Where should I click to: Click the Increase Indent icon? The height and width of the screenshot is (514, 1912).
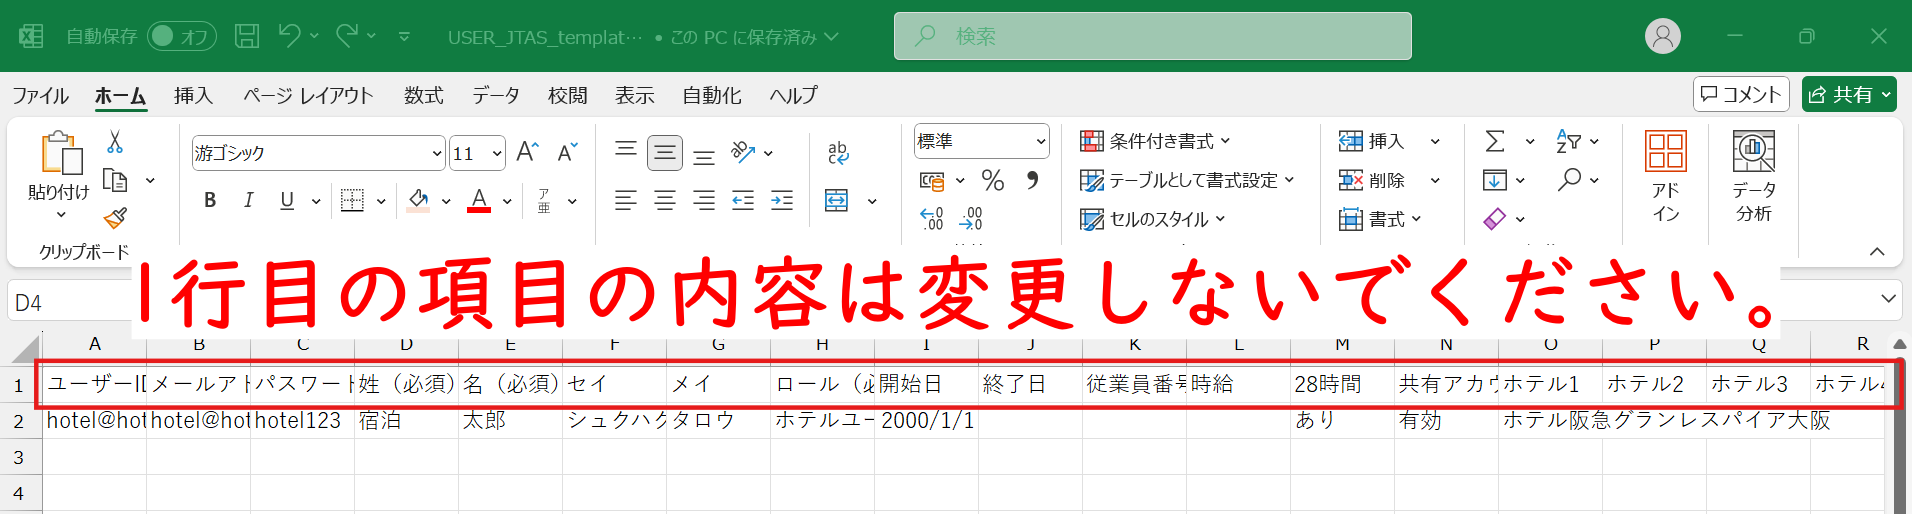(782, 201)
